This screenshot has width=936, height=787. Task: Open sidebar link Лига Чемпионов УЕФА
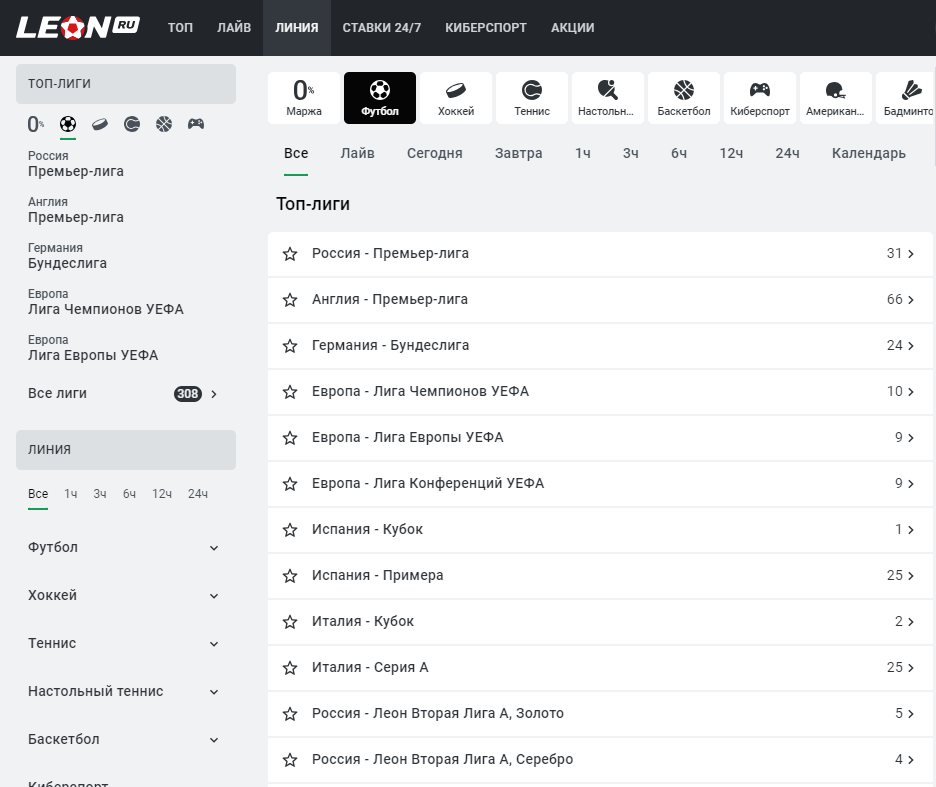coord(106,302)
